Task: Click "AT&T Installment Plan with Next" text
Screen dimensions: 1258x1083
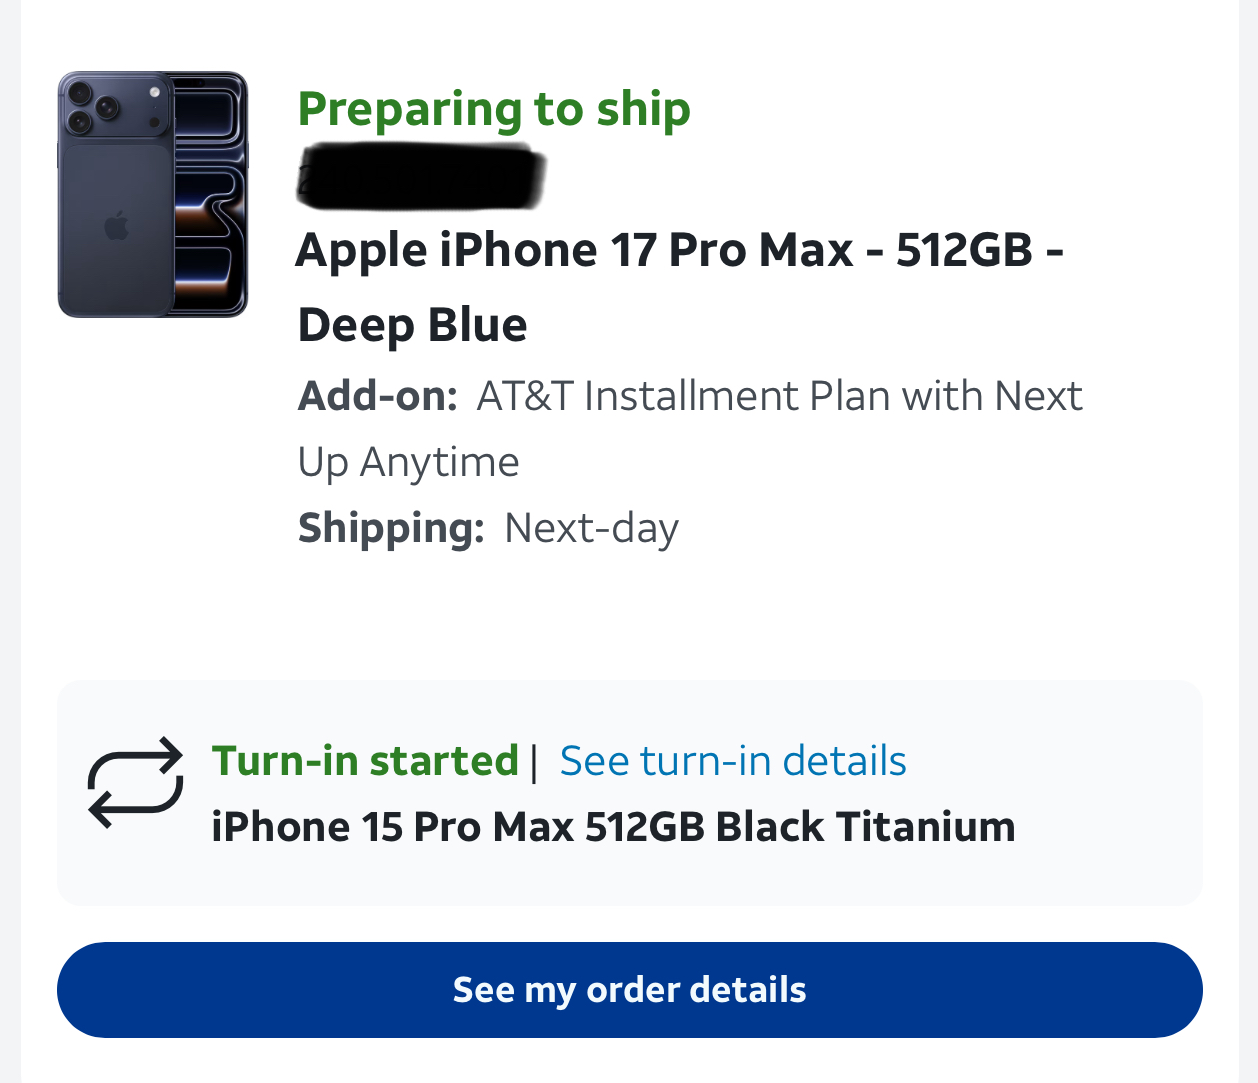Action: 779,396
